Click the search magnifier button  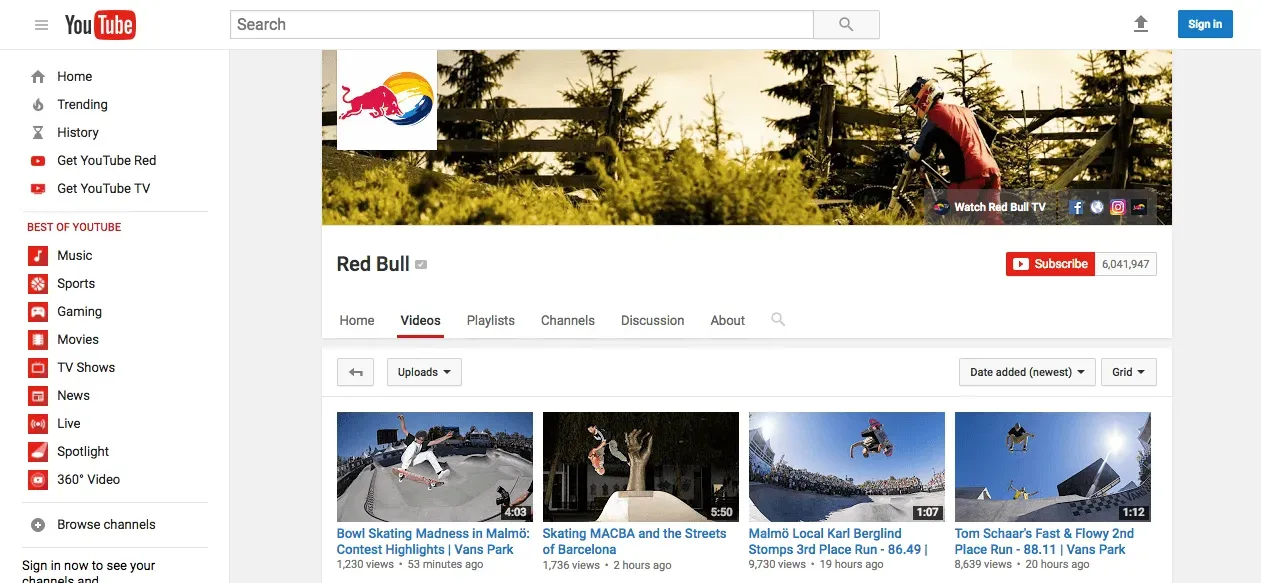point(845,24)
